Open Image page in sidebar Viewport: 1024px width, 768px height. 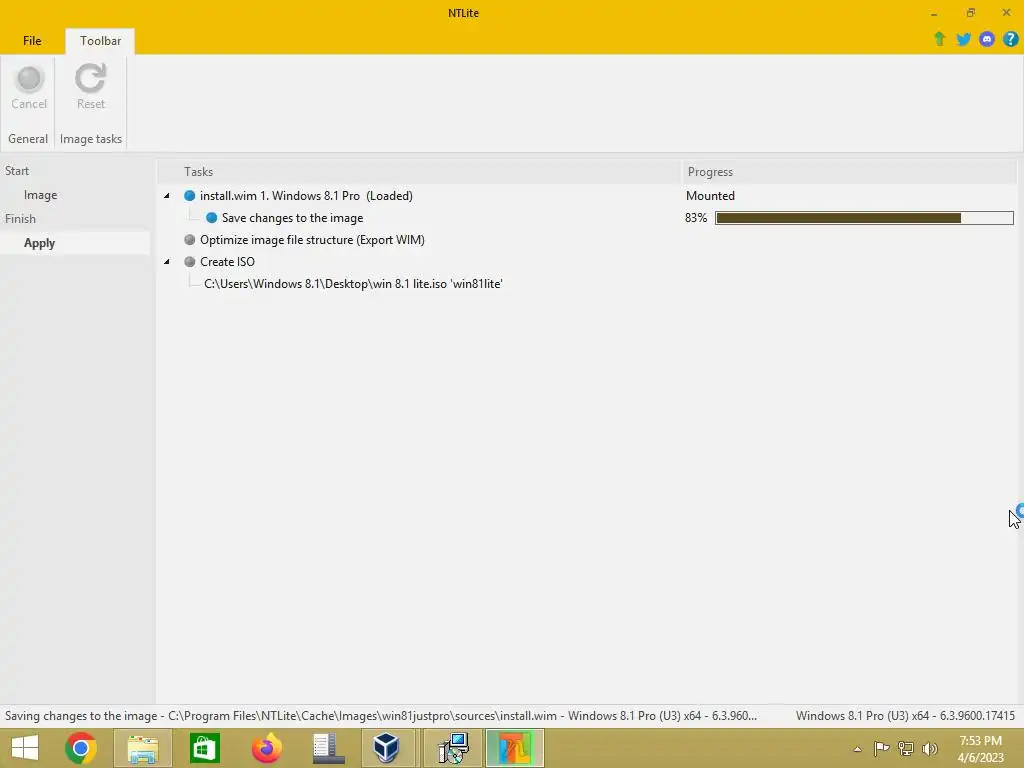40,195
